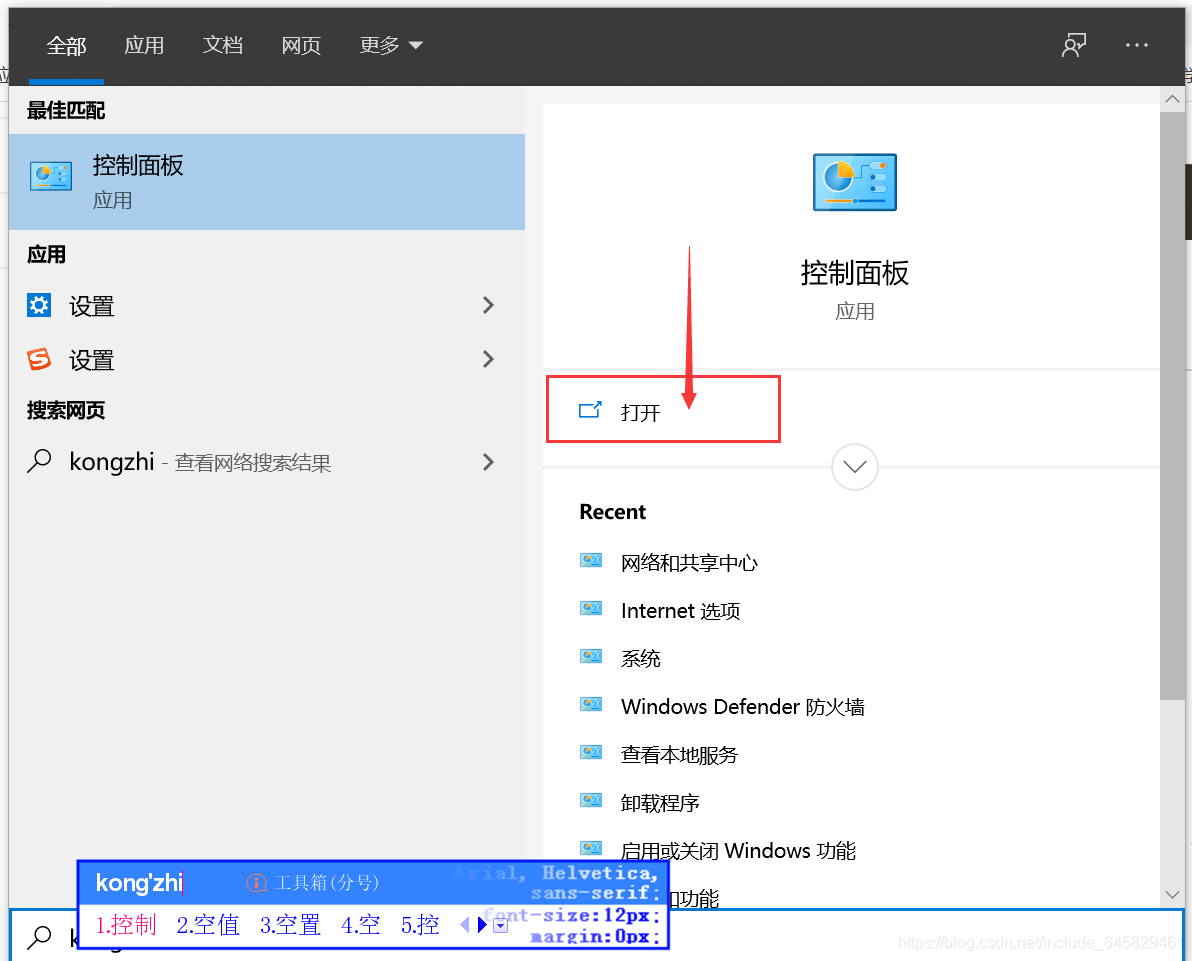Click the icon next to Internet 选项
Image resolution: width=1192 pixels, height=961 pixels.
click(591, 608)
